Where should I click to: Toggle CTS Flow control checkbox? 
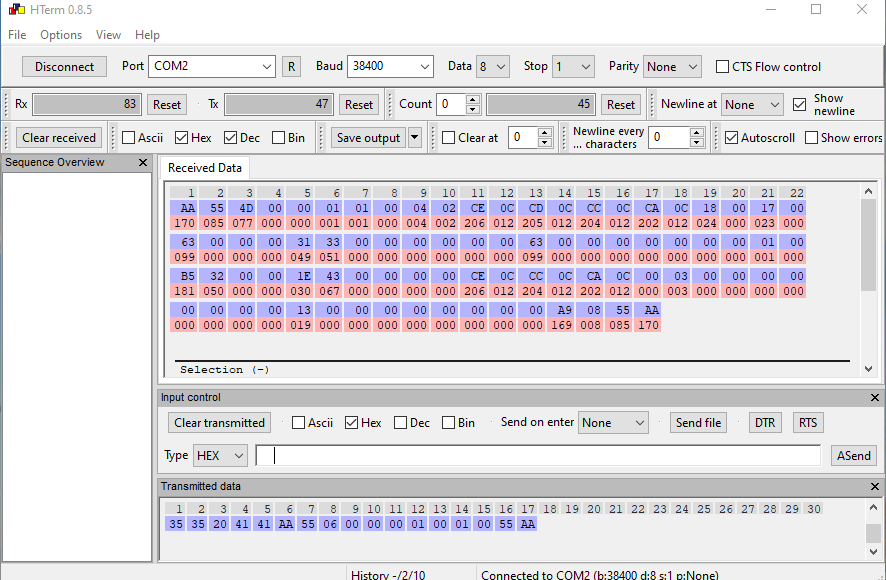point(722,67)
